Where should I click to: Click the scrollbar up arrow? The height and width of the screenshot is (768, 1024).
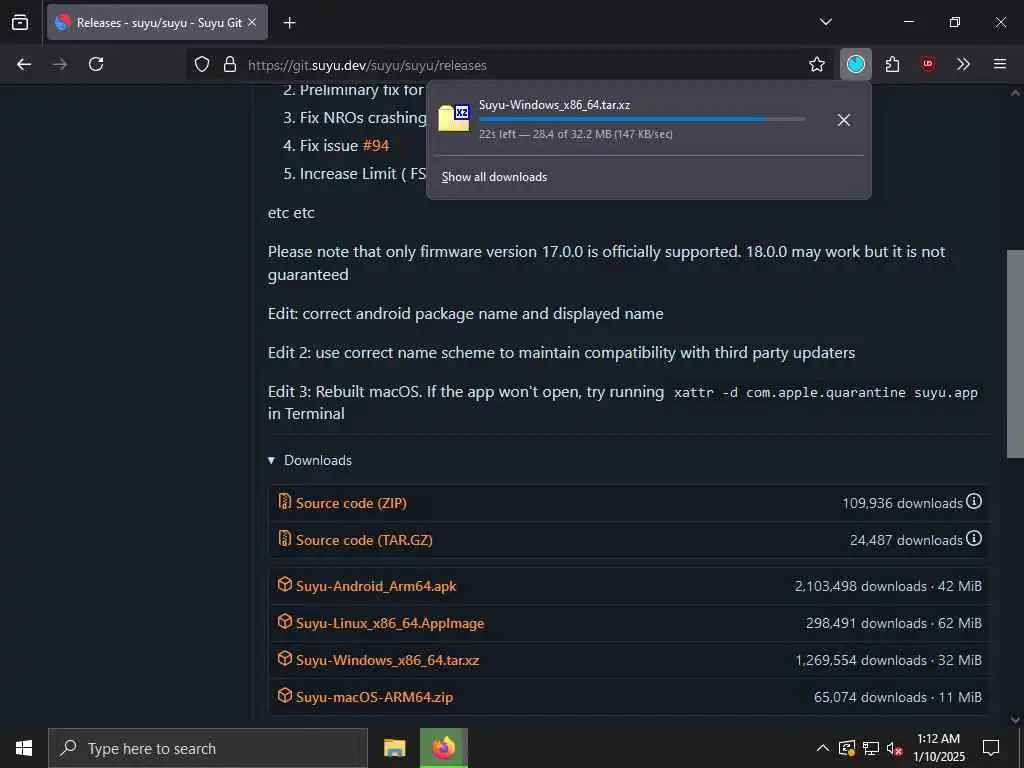tap(1015, 93)
